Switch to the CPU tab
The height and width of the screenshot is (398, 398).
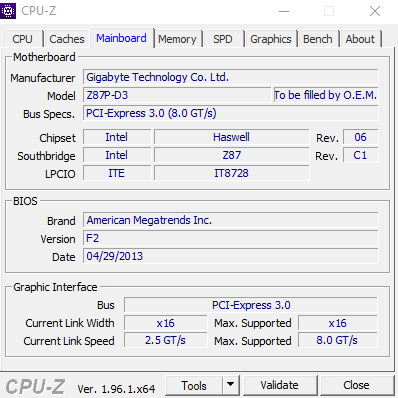[x=22, y=39]
